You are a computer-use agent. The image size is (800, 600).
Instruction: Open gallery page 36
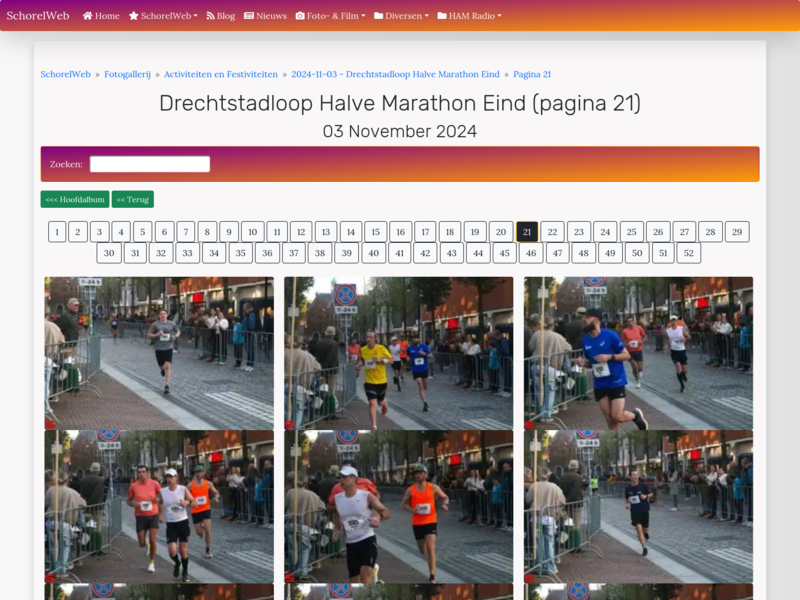(267, 253)
